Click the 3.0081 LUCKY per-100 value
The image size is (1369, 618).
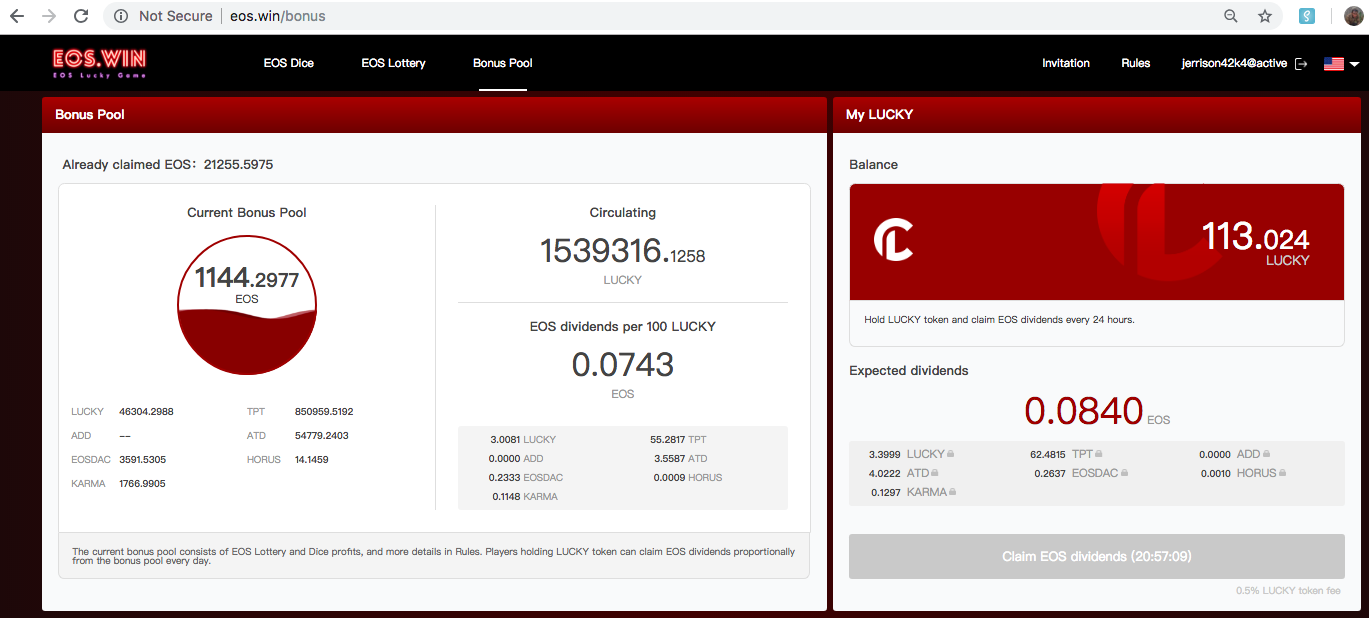(506, 439)
